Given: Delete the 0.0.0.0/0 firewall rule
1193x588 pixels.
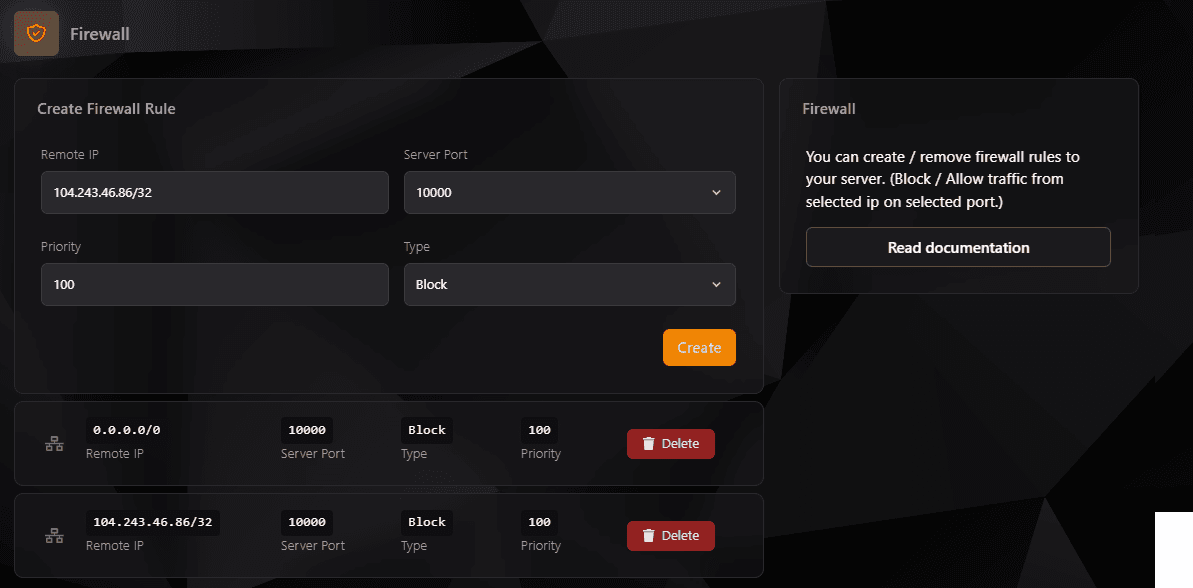Looking at the screenshot, I should coord(670,443).
